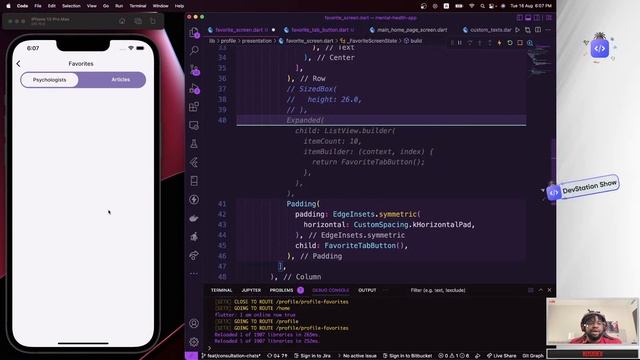The height and width of the screenshot is (360, 640).
Task: Split the editor to the right
Action: point(538,30)
